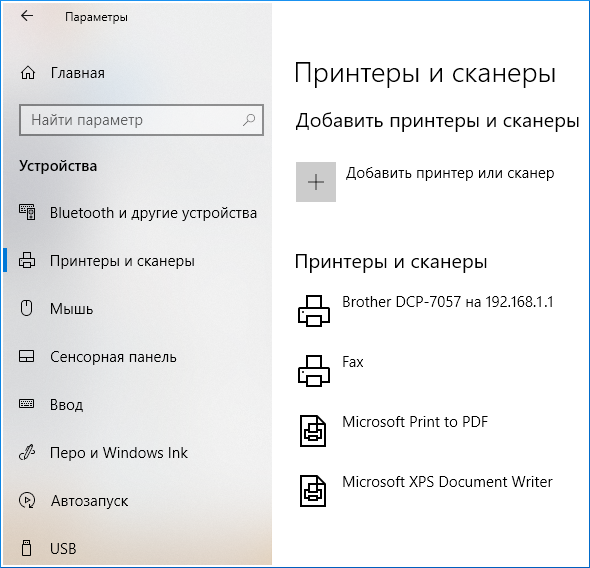590x568 pixels.
Task: Click the magnifier icon in search box
Action: pos(249,120)
